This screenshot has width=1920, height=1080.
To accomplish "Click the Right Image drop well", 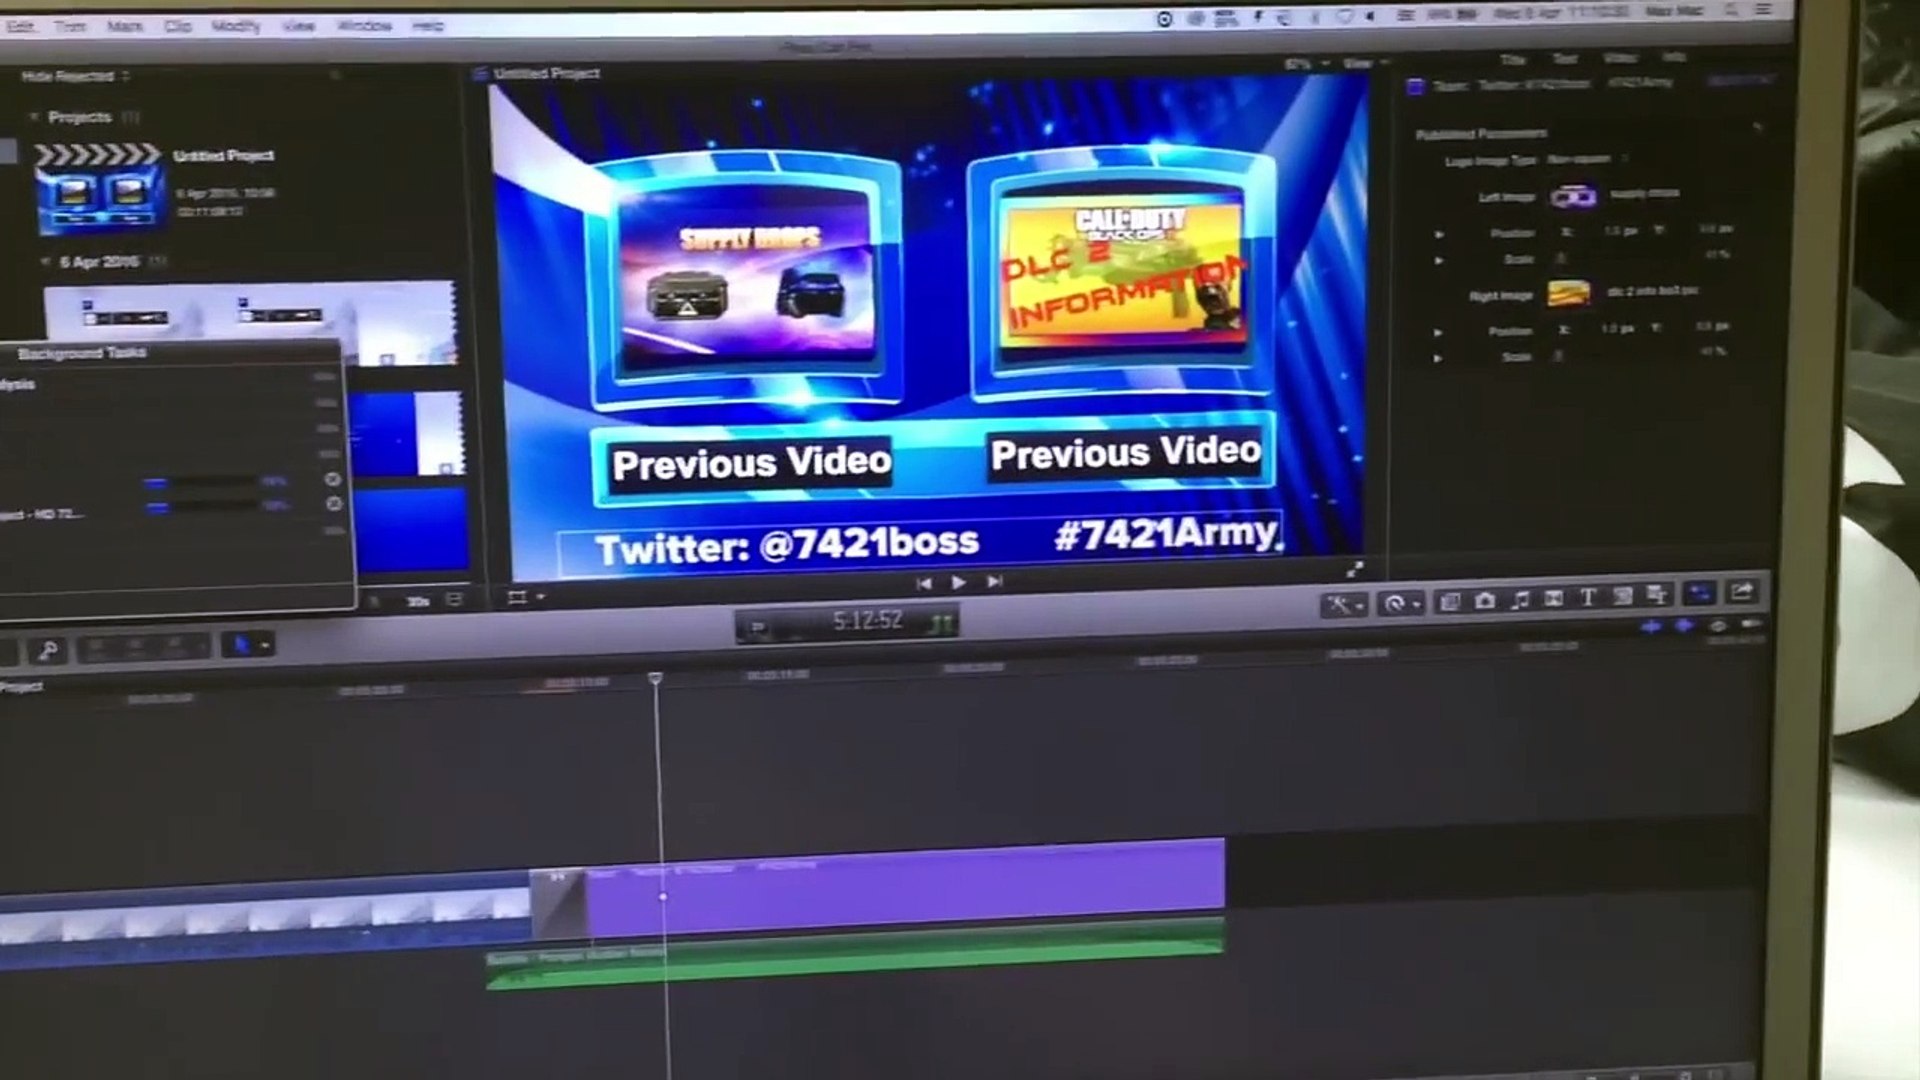I will (x=1569, y=293).
